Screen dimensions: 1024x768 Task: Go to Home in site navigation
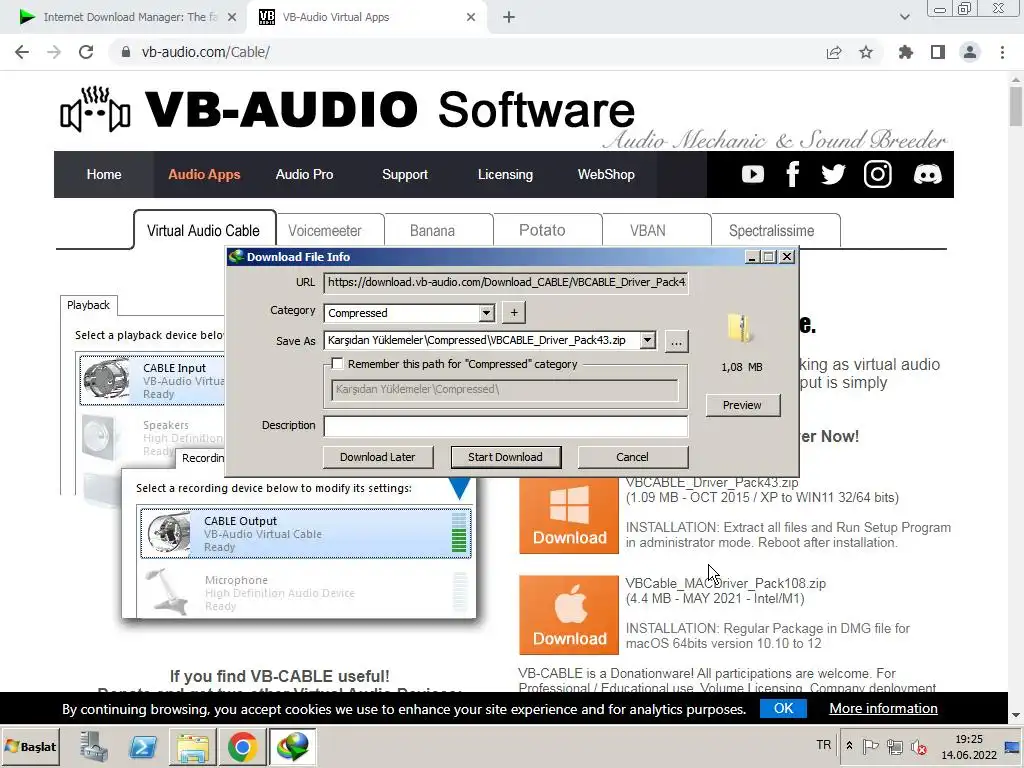pyautogui.click(x=104, y=174)
